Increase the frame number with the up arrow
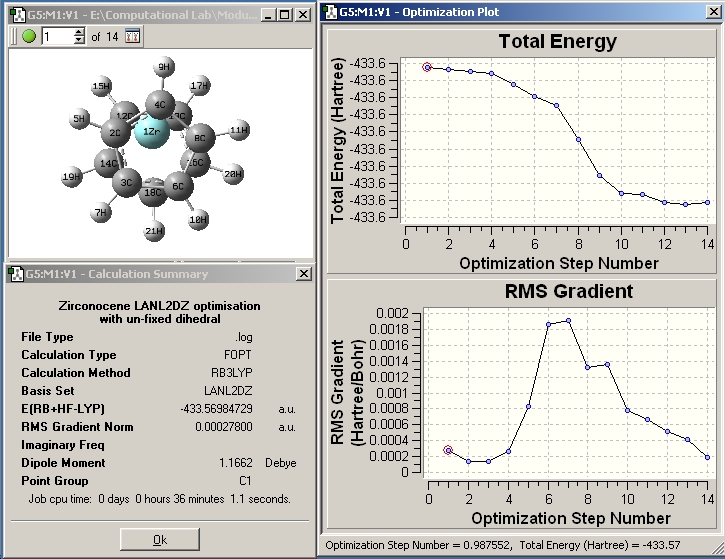This screenshot has width=725, height=559. pos(78,32)
